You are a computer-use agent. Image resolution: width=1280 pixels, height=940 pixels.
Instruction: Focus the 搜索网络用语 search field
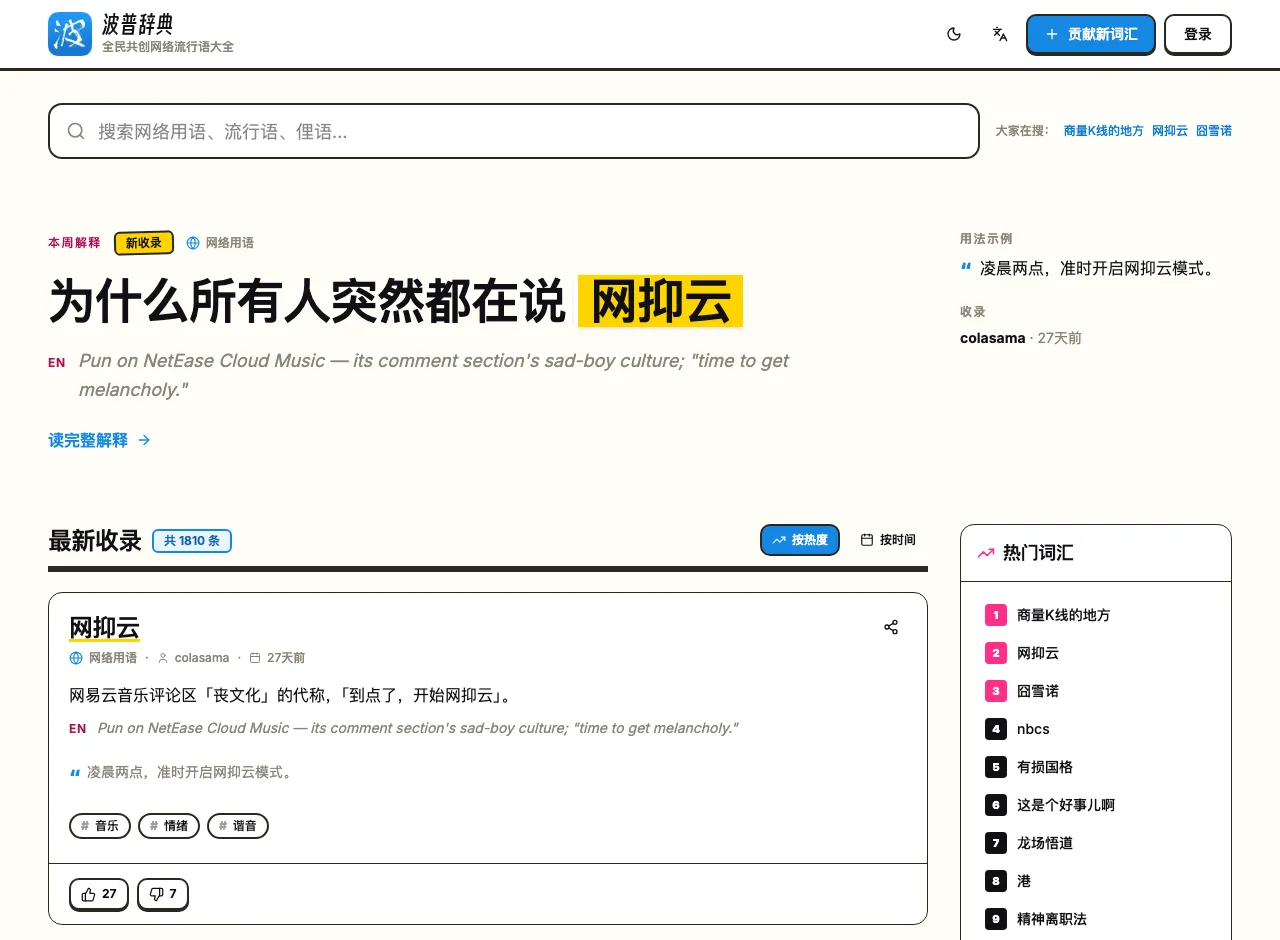click(x=514, y=131)
